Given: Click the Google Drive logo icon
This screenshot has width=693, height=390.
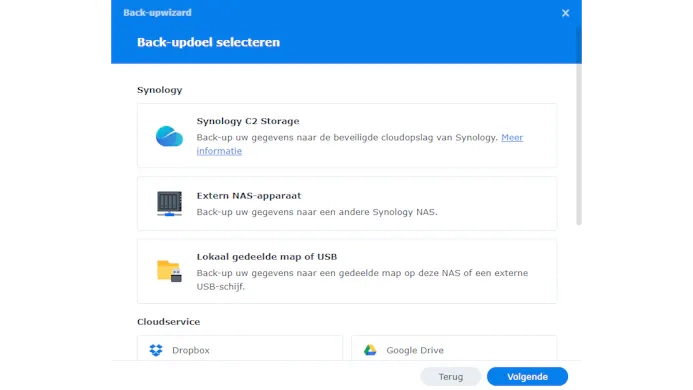Looking at the screenshot, I should (370, 350).
